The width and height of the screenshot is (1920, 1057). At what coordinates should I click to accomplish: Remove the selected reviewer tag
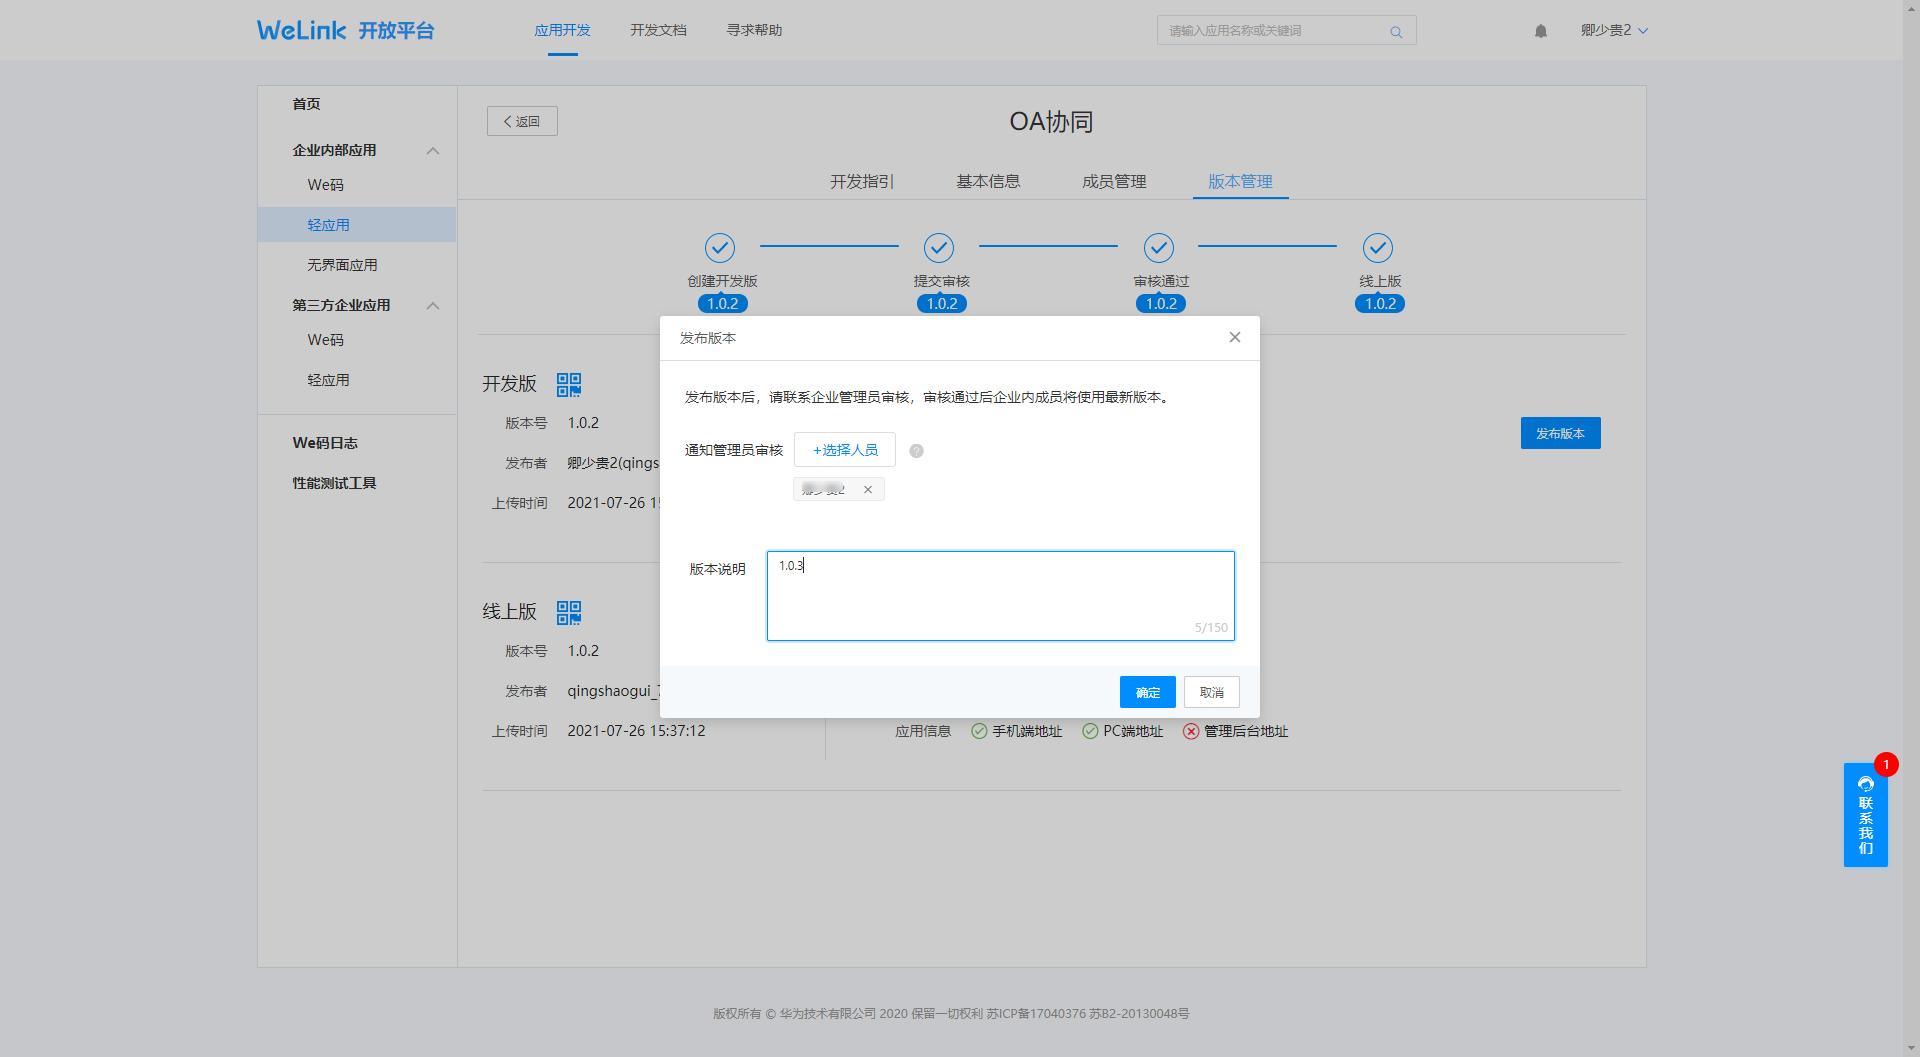pyautogui.click(x=868, y=489)
